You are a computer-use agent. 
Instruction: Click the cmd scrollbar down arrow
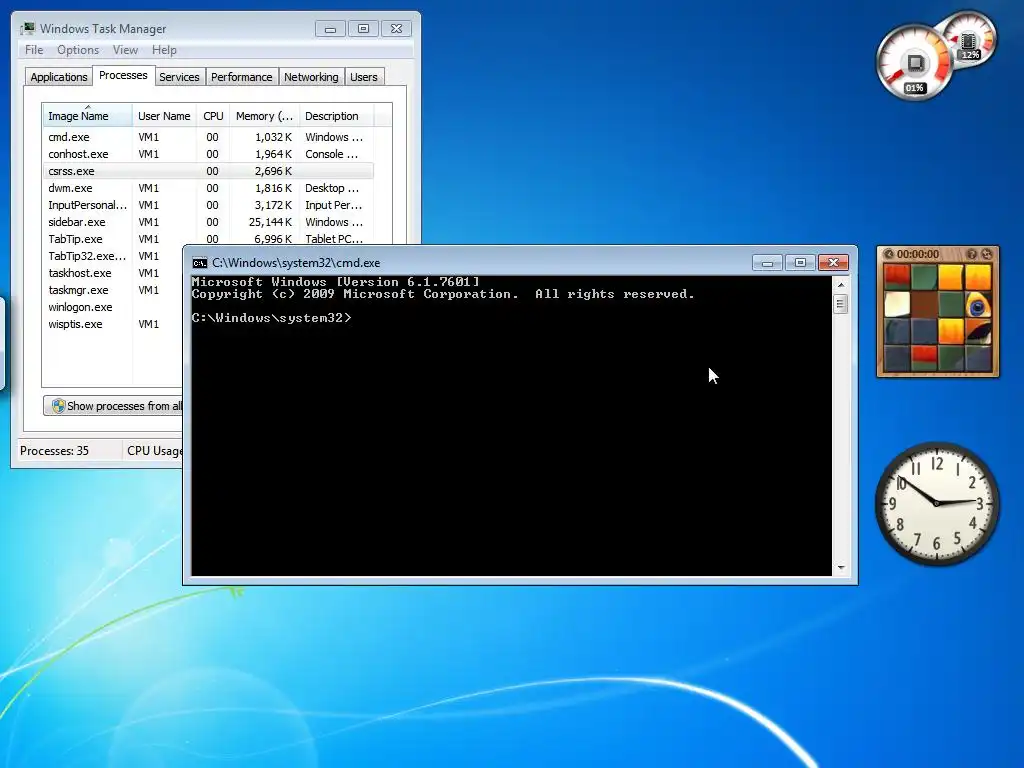pos(840,568)
